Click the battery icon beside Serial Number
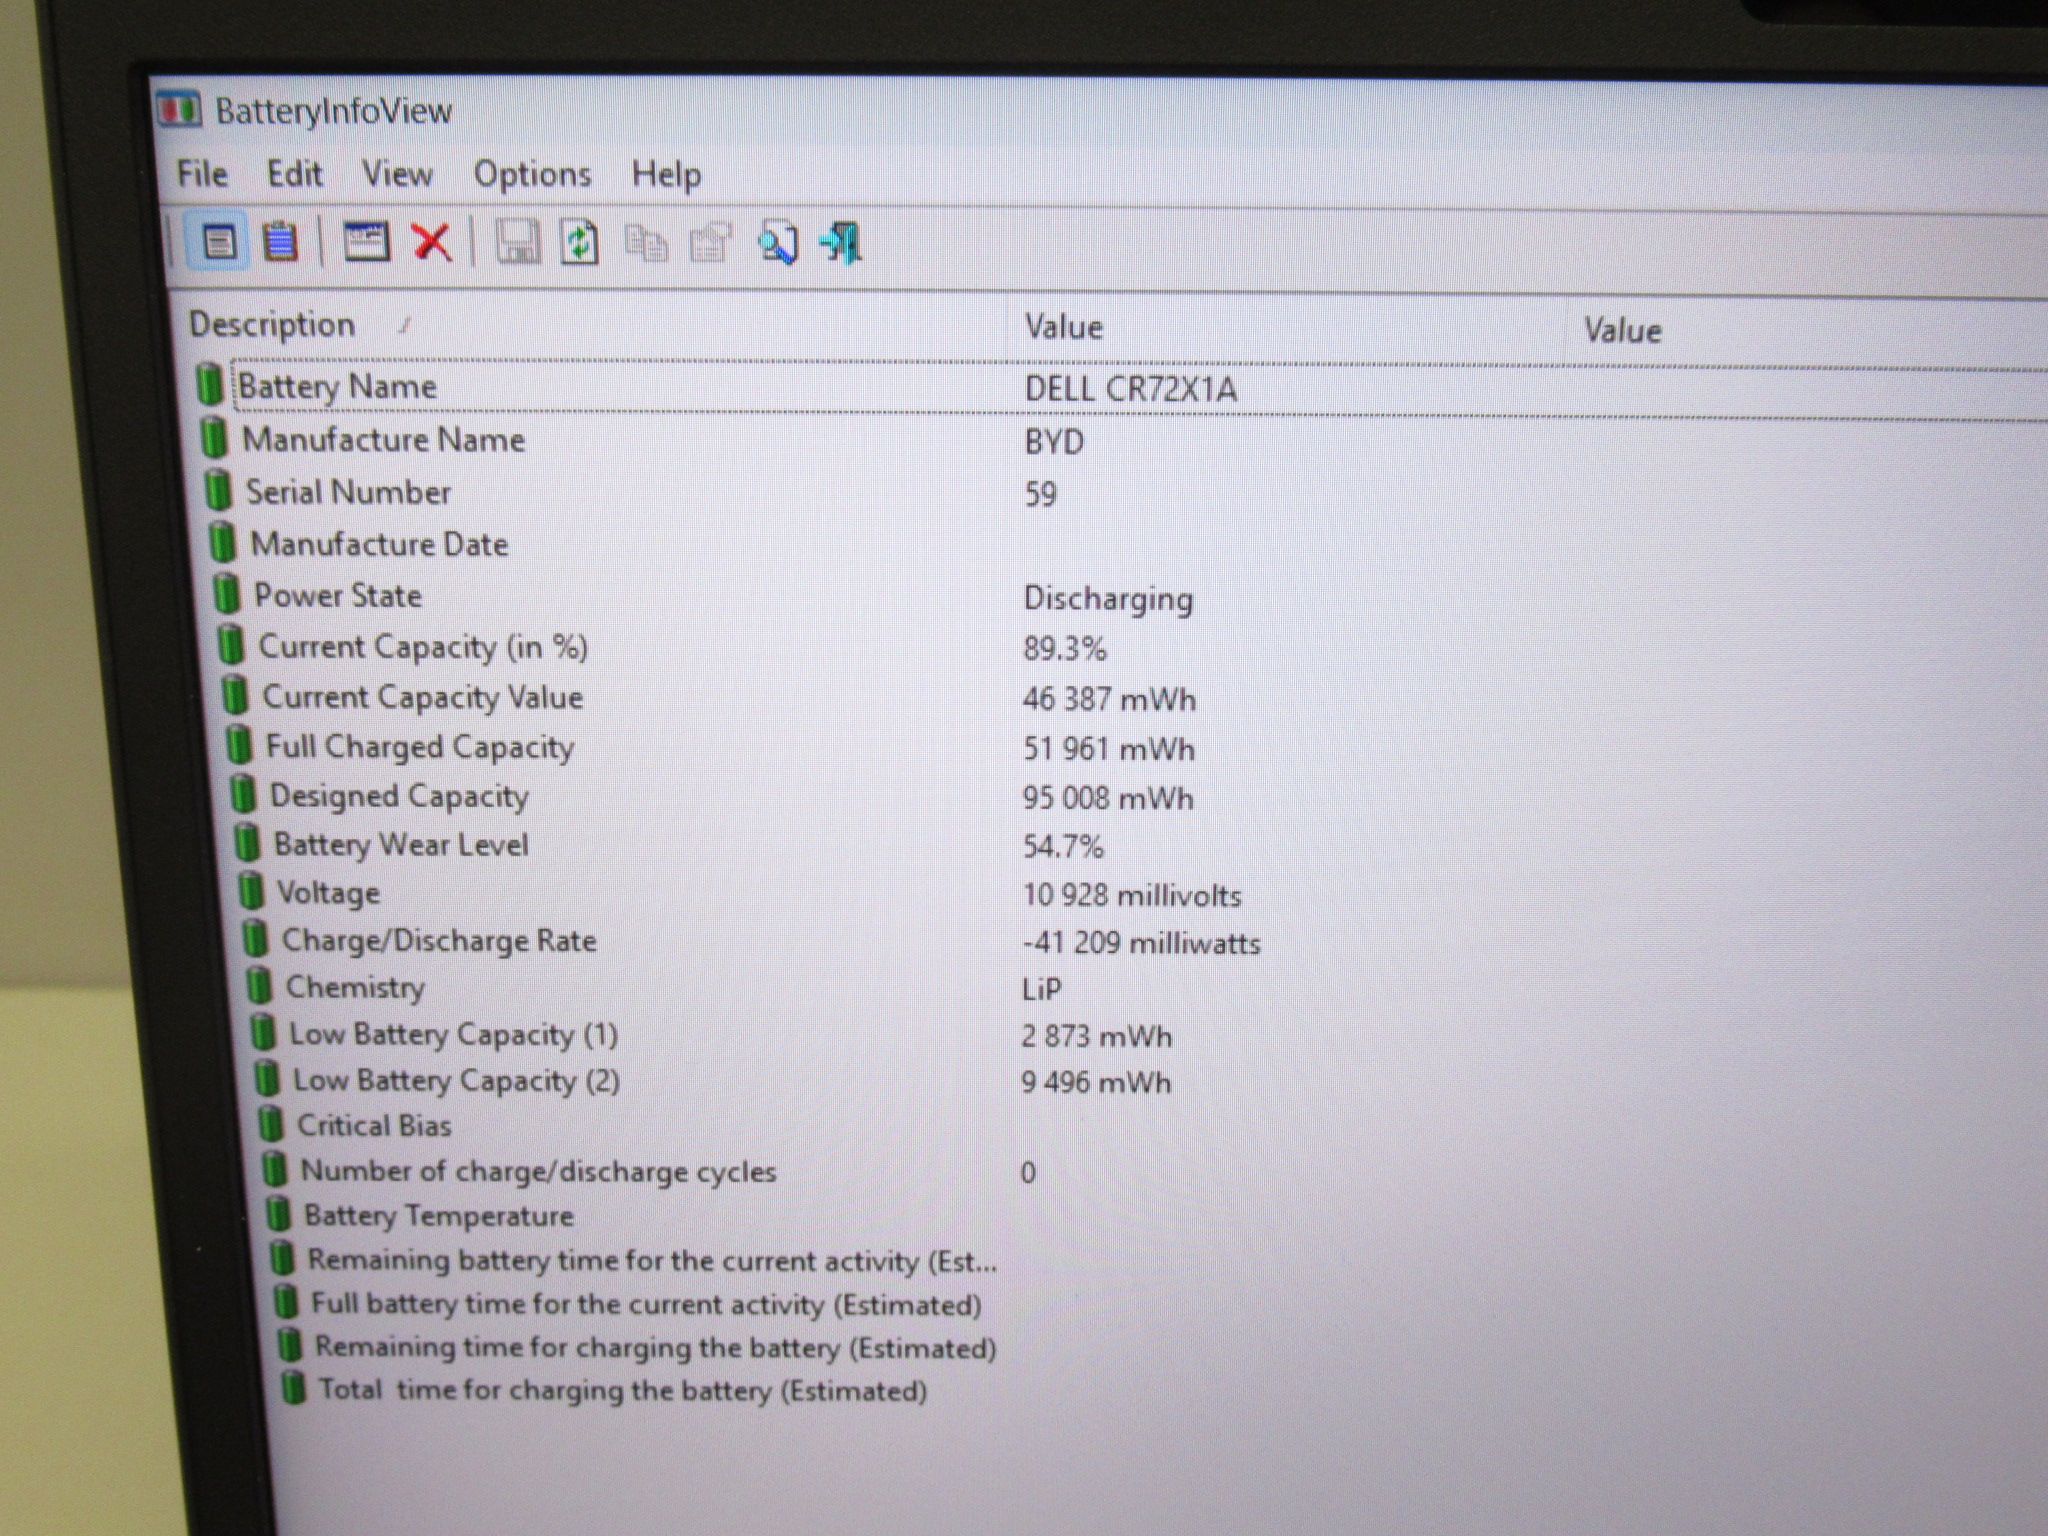Image resolution: width=2048 pixels, height=1536 pixels. click(x=217, y=491)
